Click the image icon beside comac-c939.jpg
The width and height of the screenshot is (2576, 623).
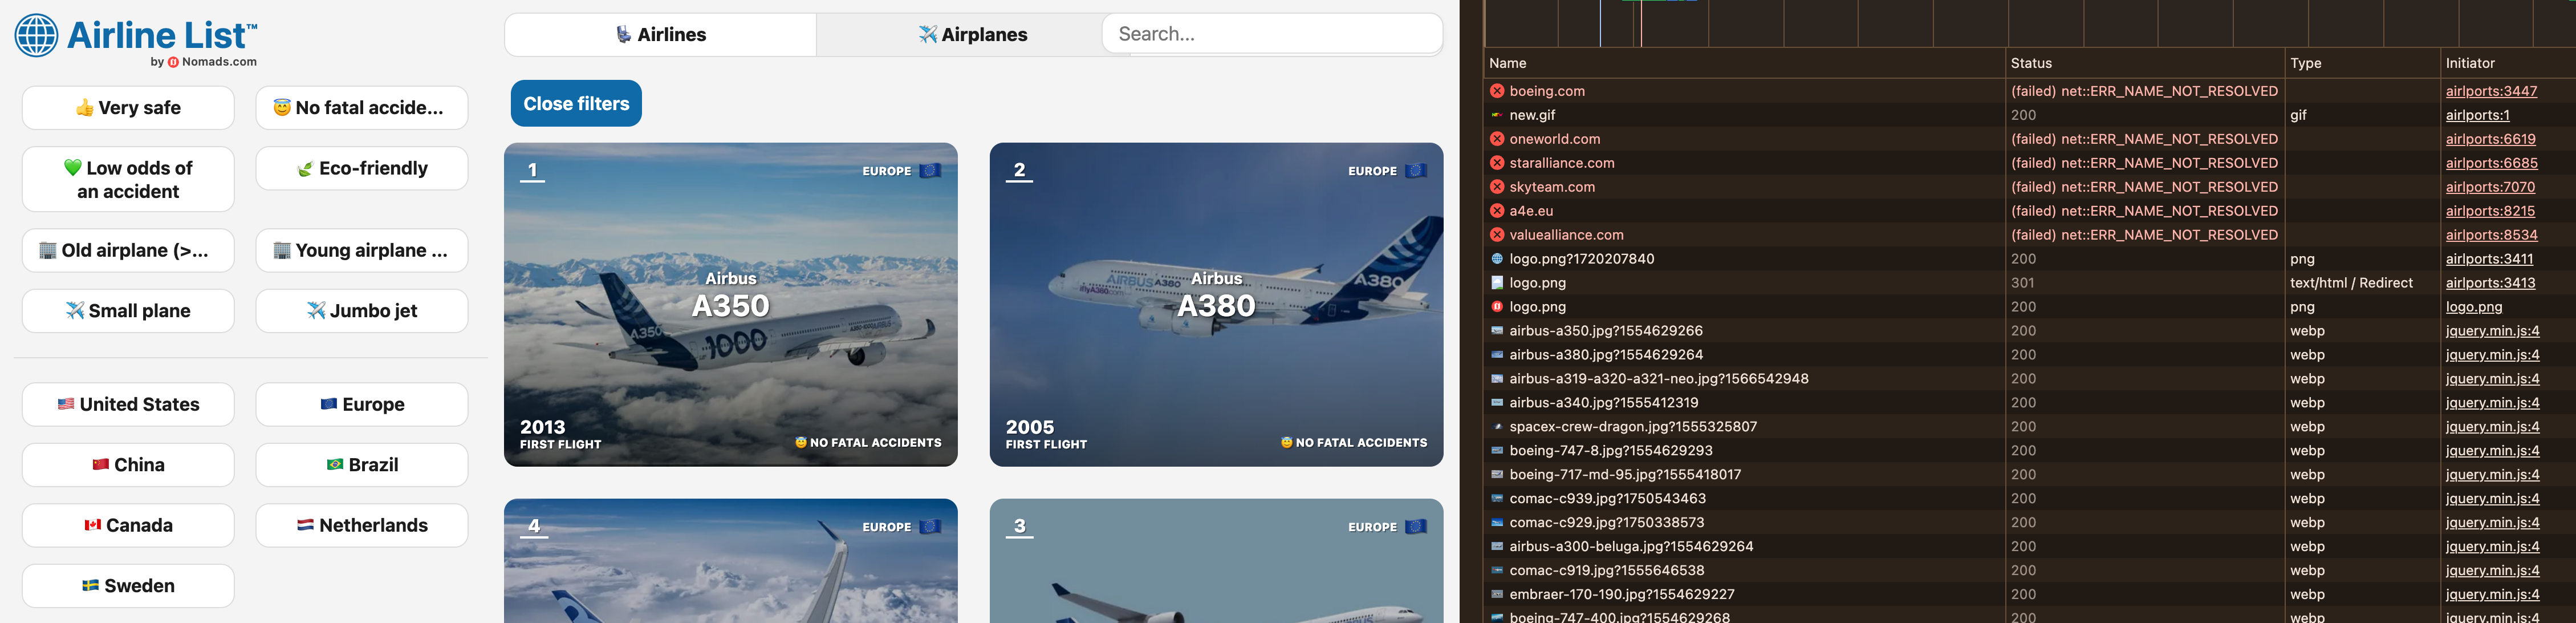point(1497,499)
